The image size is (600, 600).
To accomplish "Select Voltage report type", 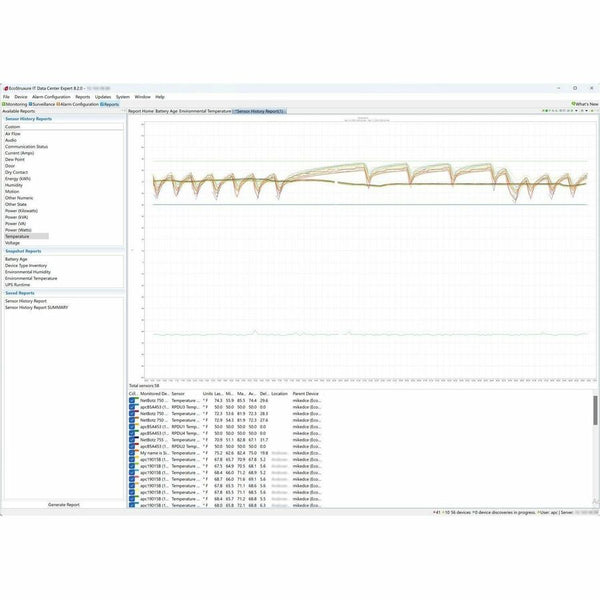I will pyautogui.click(x=12, y=243).
